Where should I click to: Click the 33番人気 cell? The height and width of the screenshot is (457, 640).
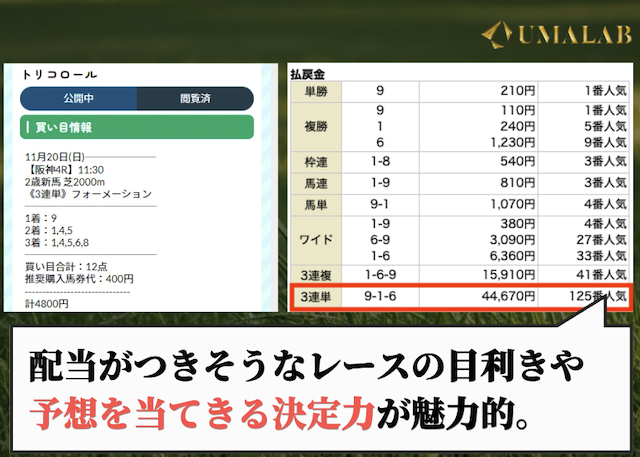(x=602, y=256)
